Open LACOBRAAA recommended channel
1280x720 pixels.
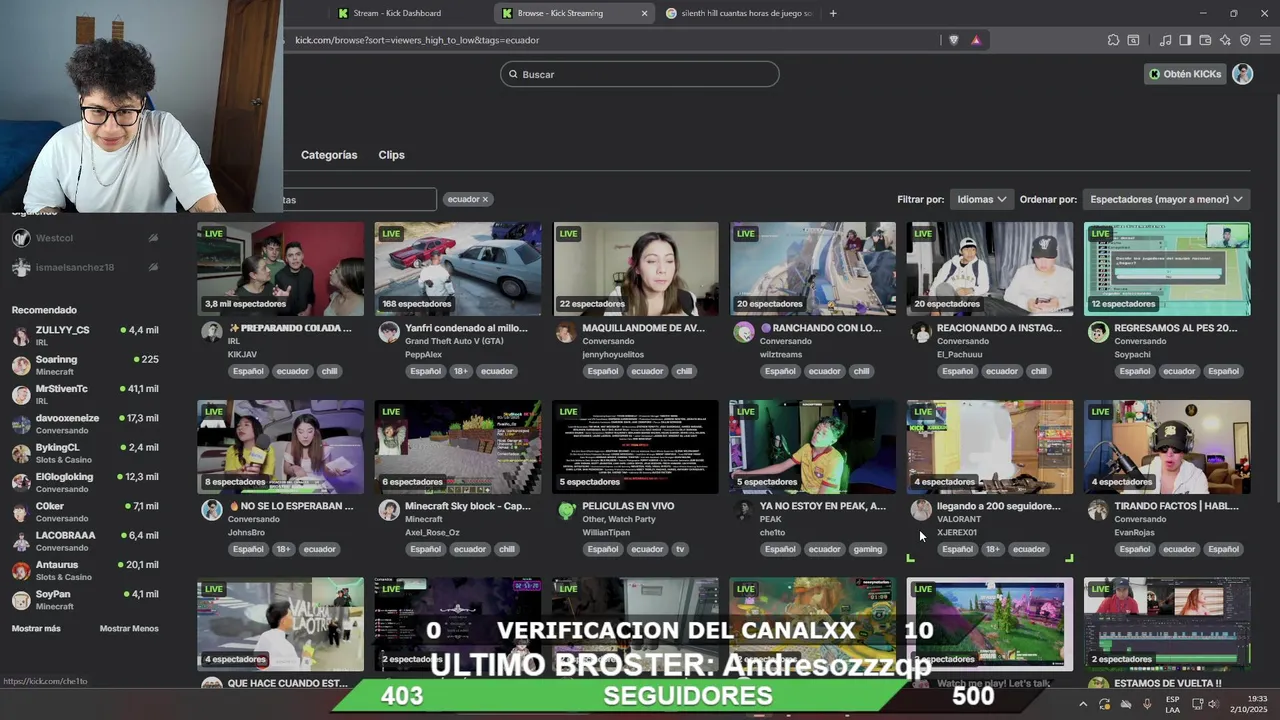pos(85,541)
